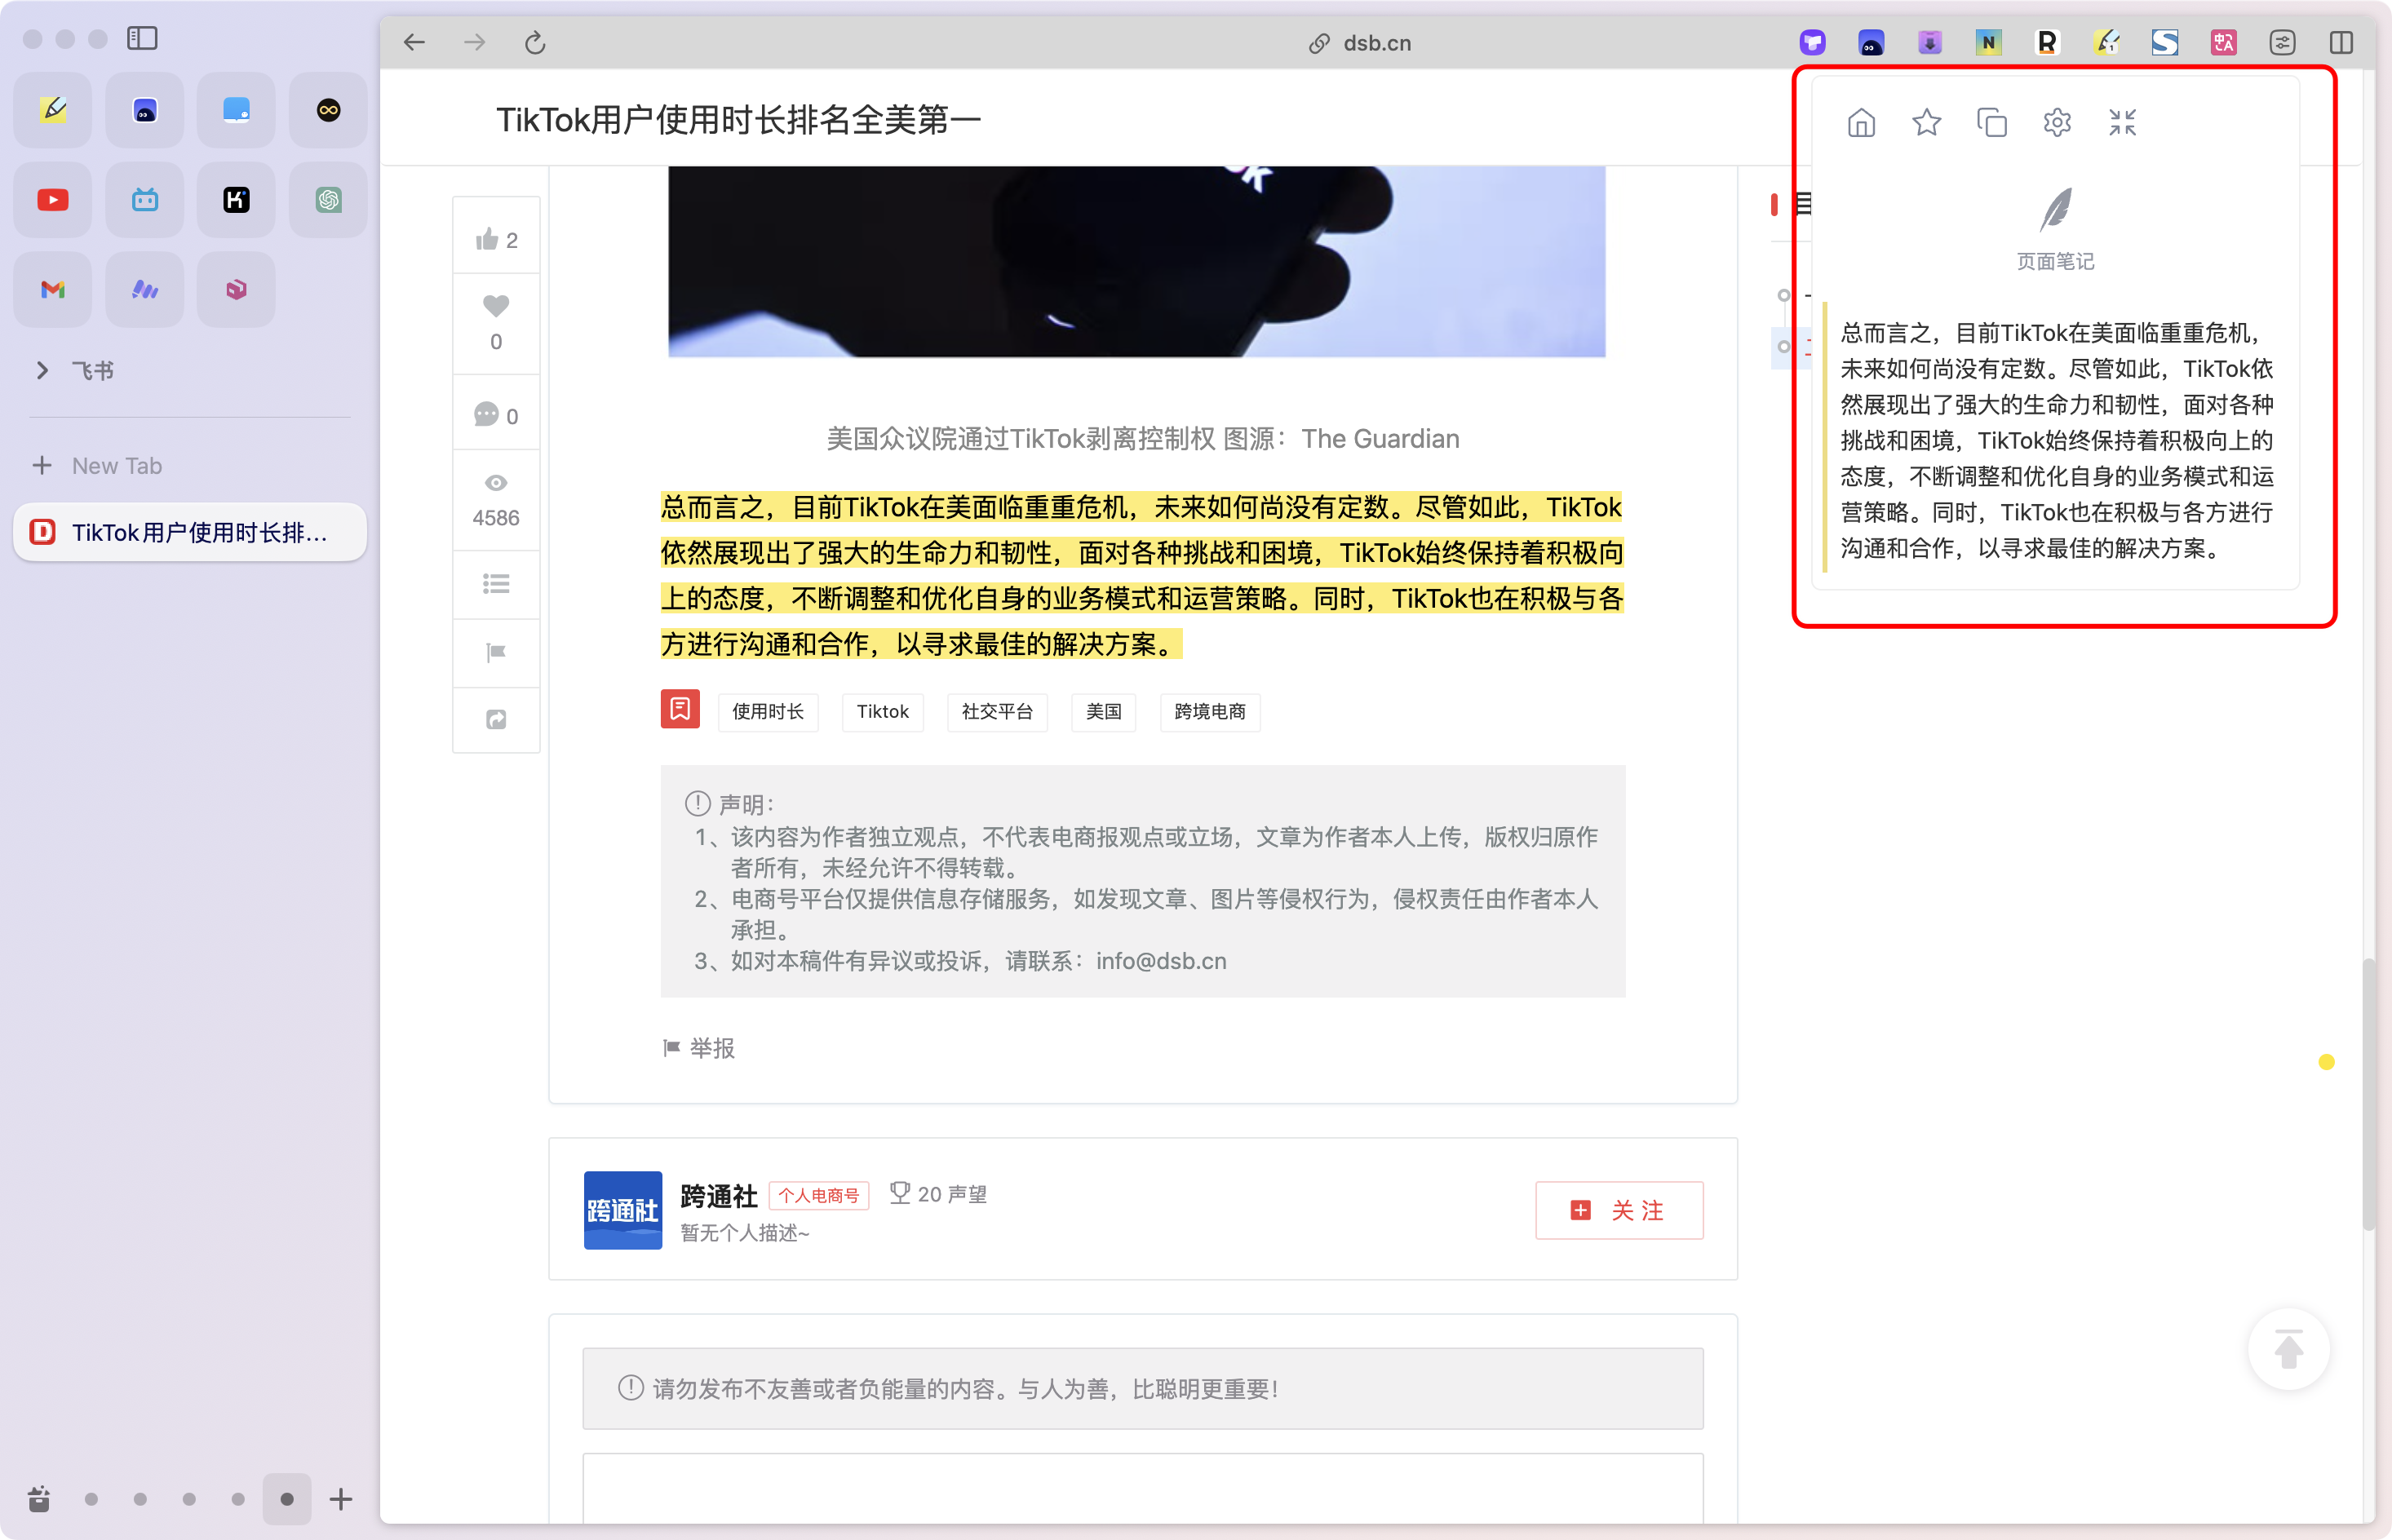Image resolution: width=2392 pixels, height=1540 pixels.
Task: Click the star icon in notes popup
Action: (1926, 122)
